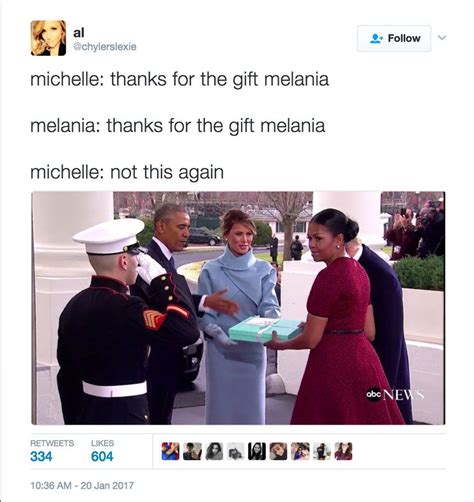474x502 pixels.
Task: Click the add-person icon inside the Follow button
Action: 377,38
